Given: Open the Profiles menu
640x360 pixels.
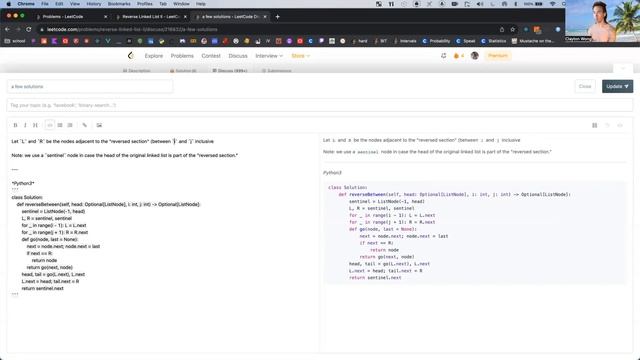Looking at the screenshot, I should (x=144, y=4).
